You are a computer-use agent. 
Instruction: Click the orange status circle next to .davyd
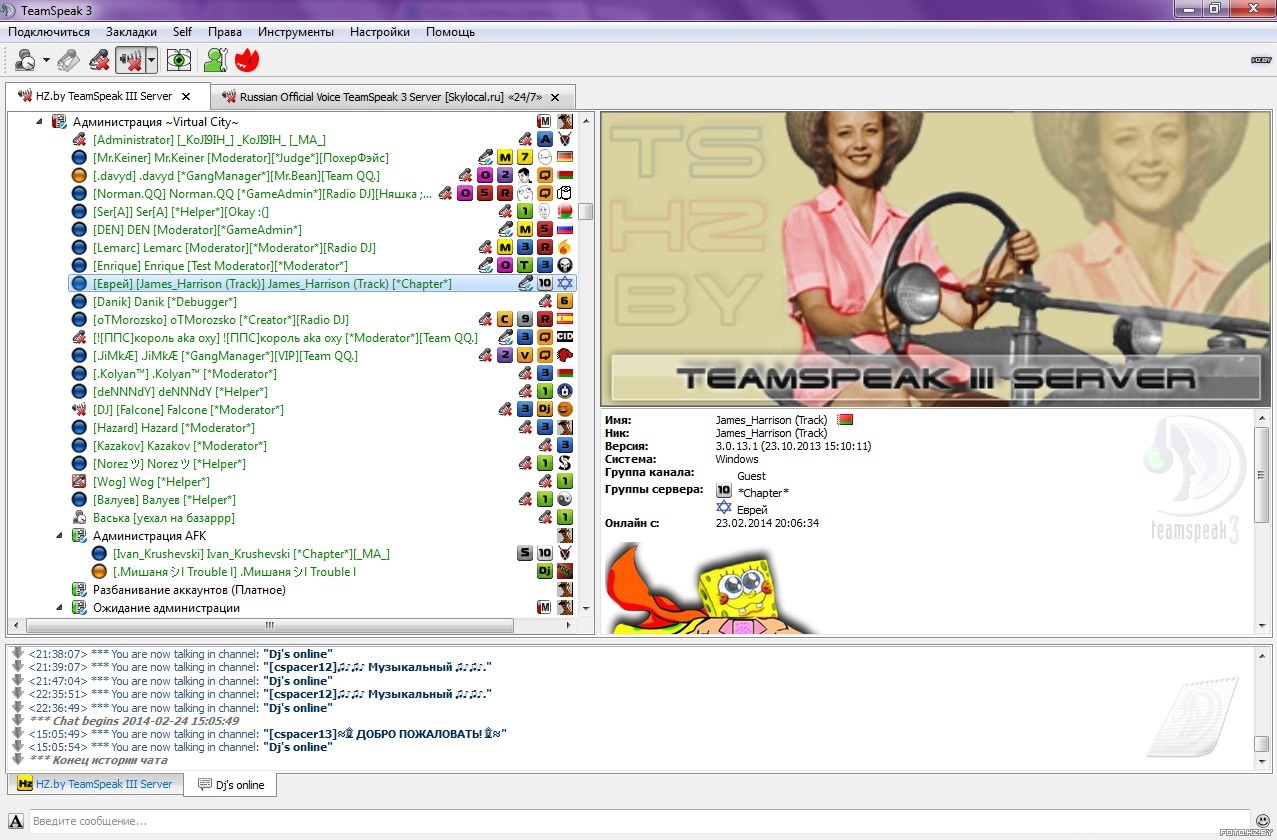coord(80,176)
